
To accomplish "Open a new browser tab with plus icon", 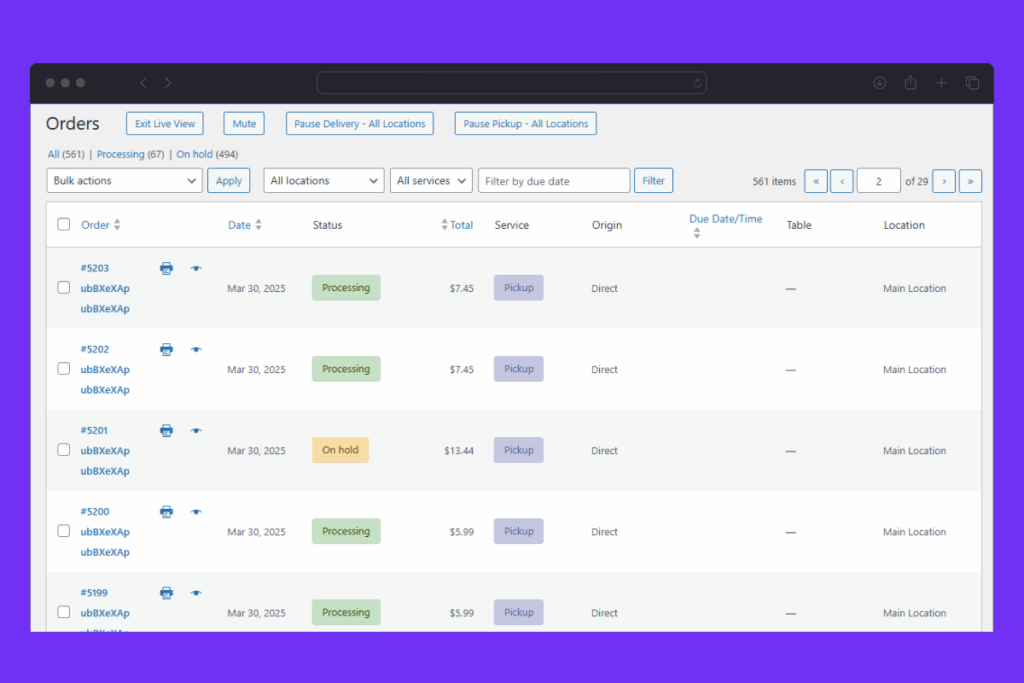I will (941, 83).
